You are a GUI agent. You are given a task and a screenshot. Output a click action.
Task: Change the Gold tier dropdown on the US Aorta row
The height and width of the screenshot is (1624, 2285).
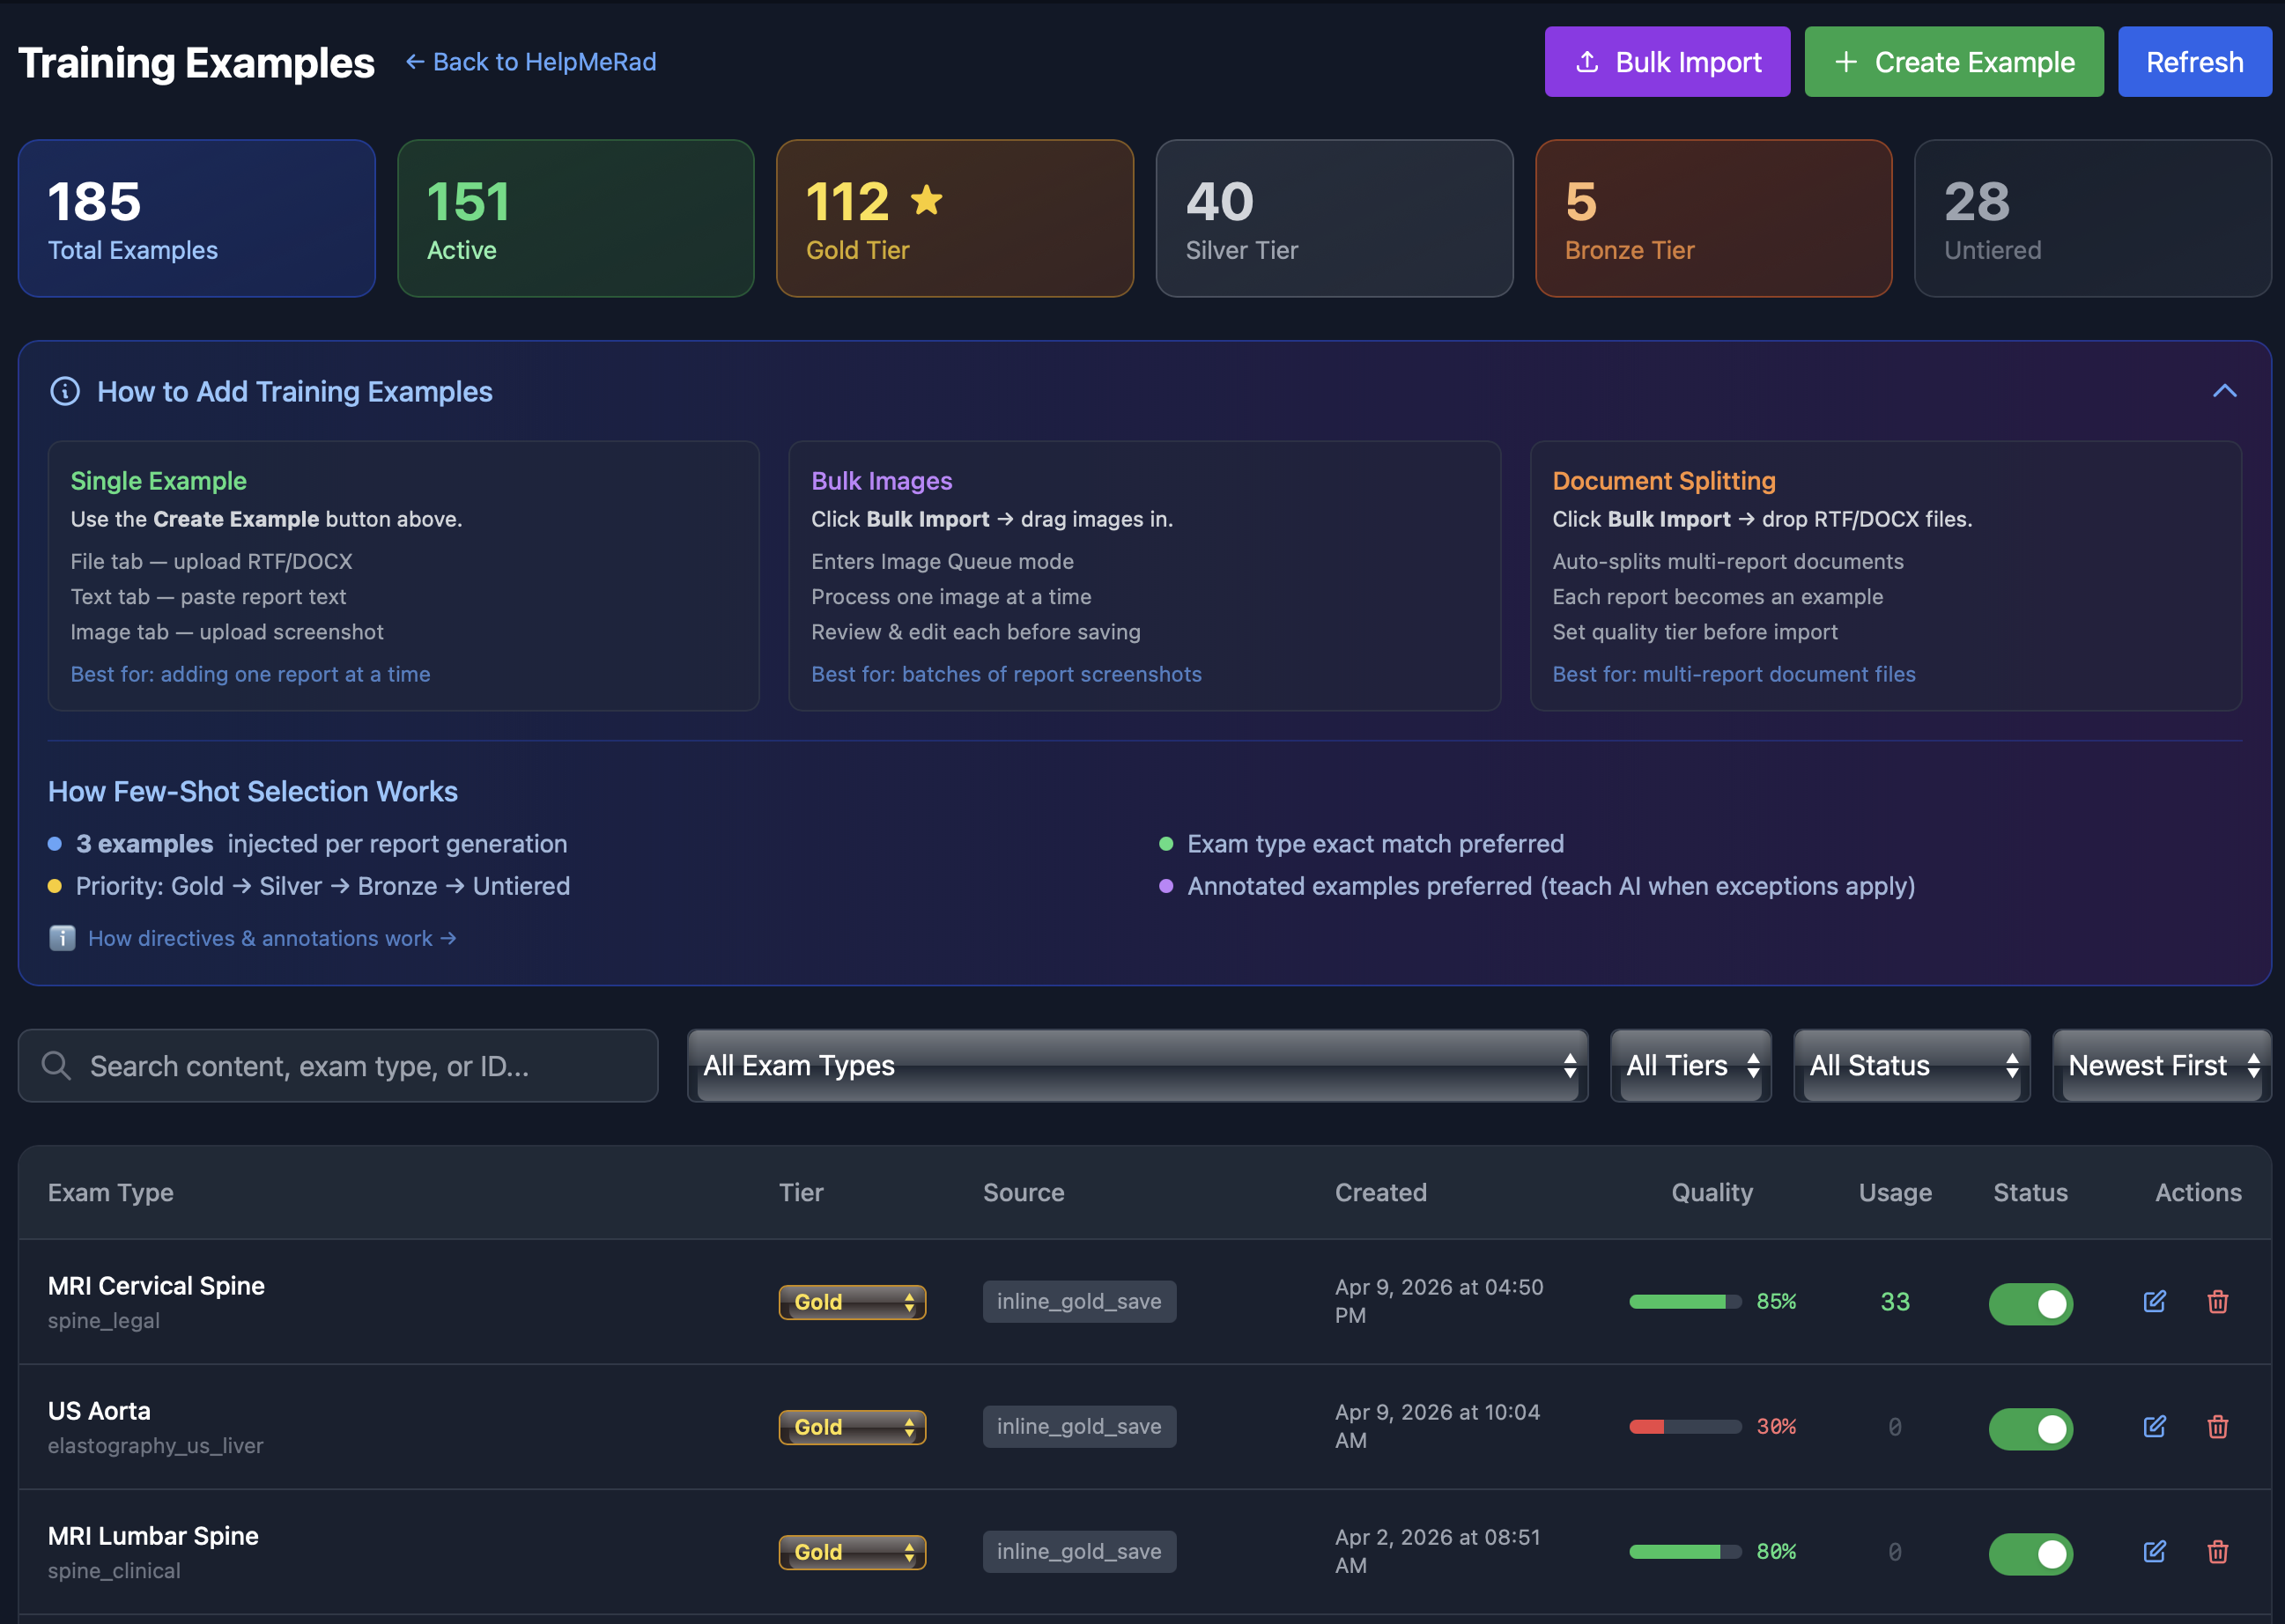coord(851,1427)
